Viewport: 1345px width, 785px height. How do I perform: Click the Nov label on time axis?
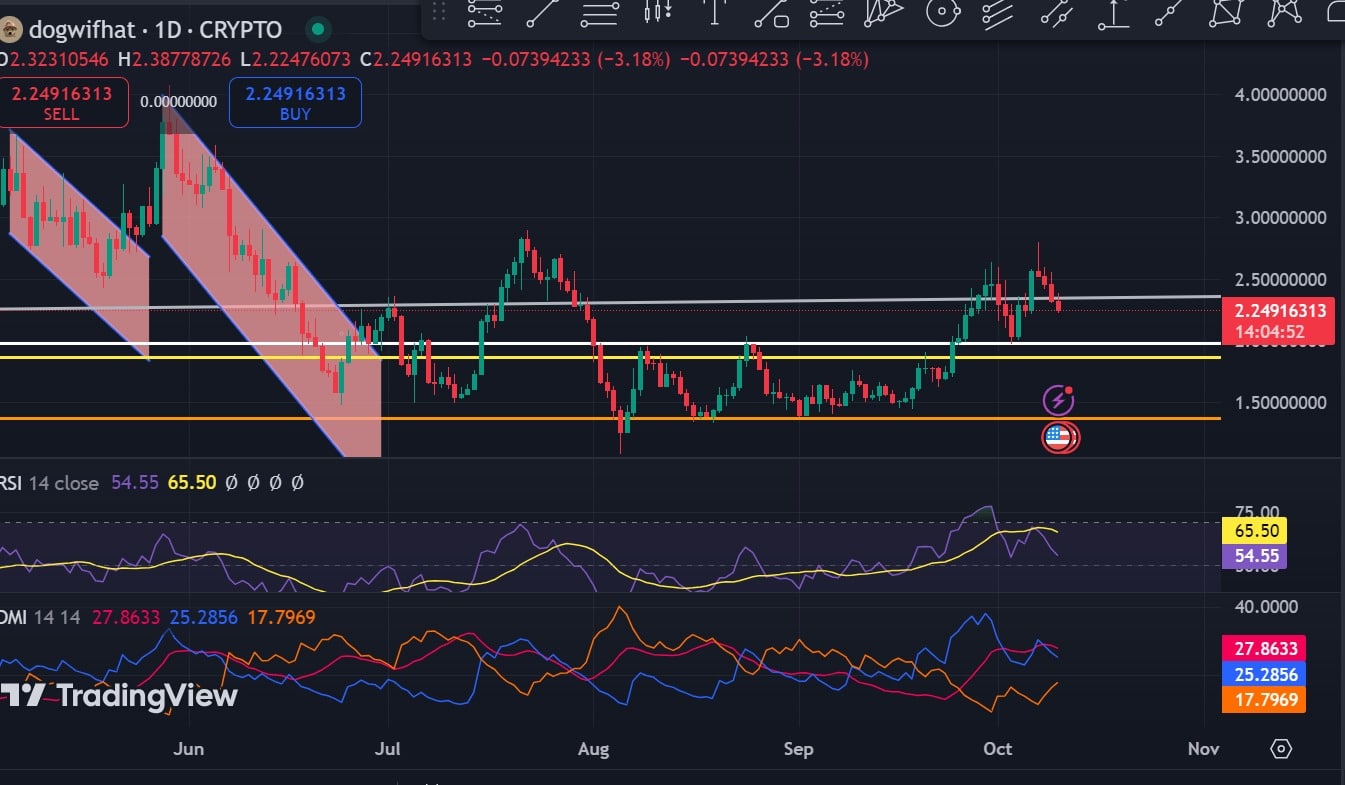tap(1203, 749)
